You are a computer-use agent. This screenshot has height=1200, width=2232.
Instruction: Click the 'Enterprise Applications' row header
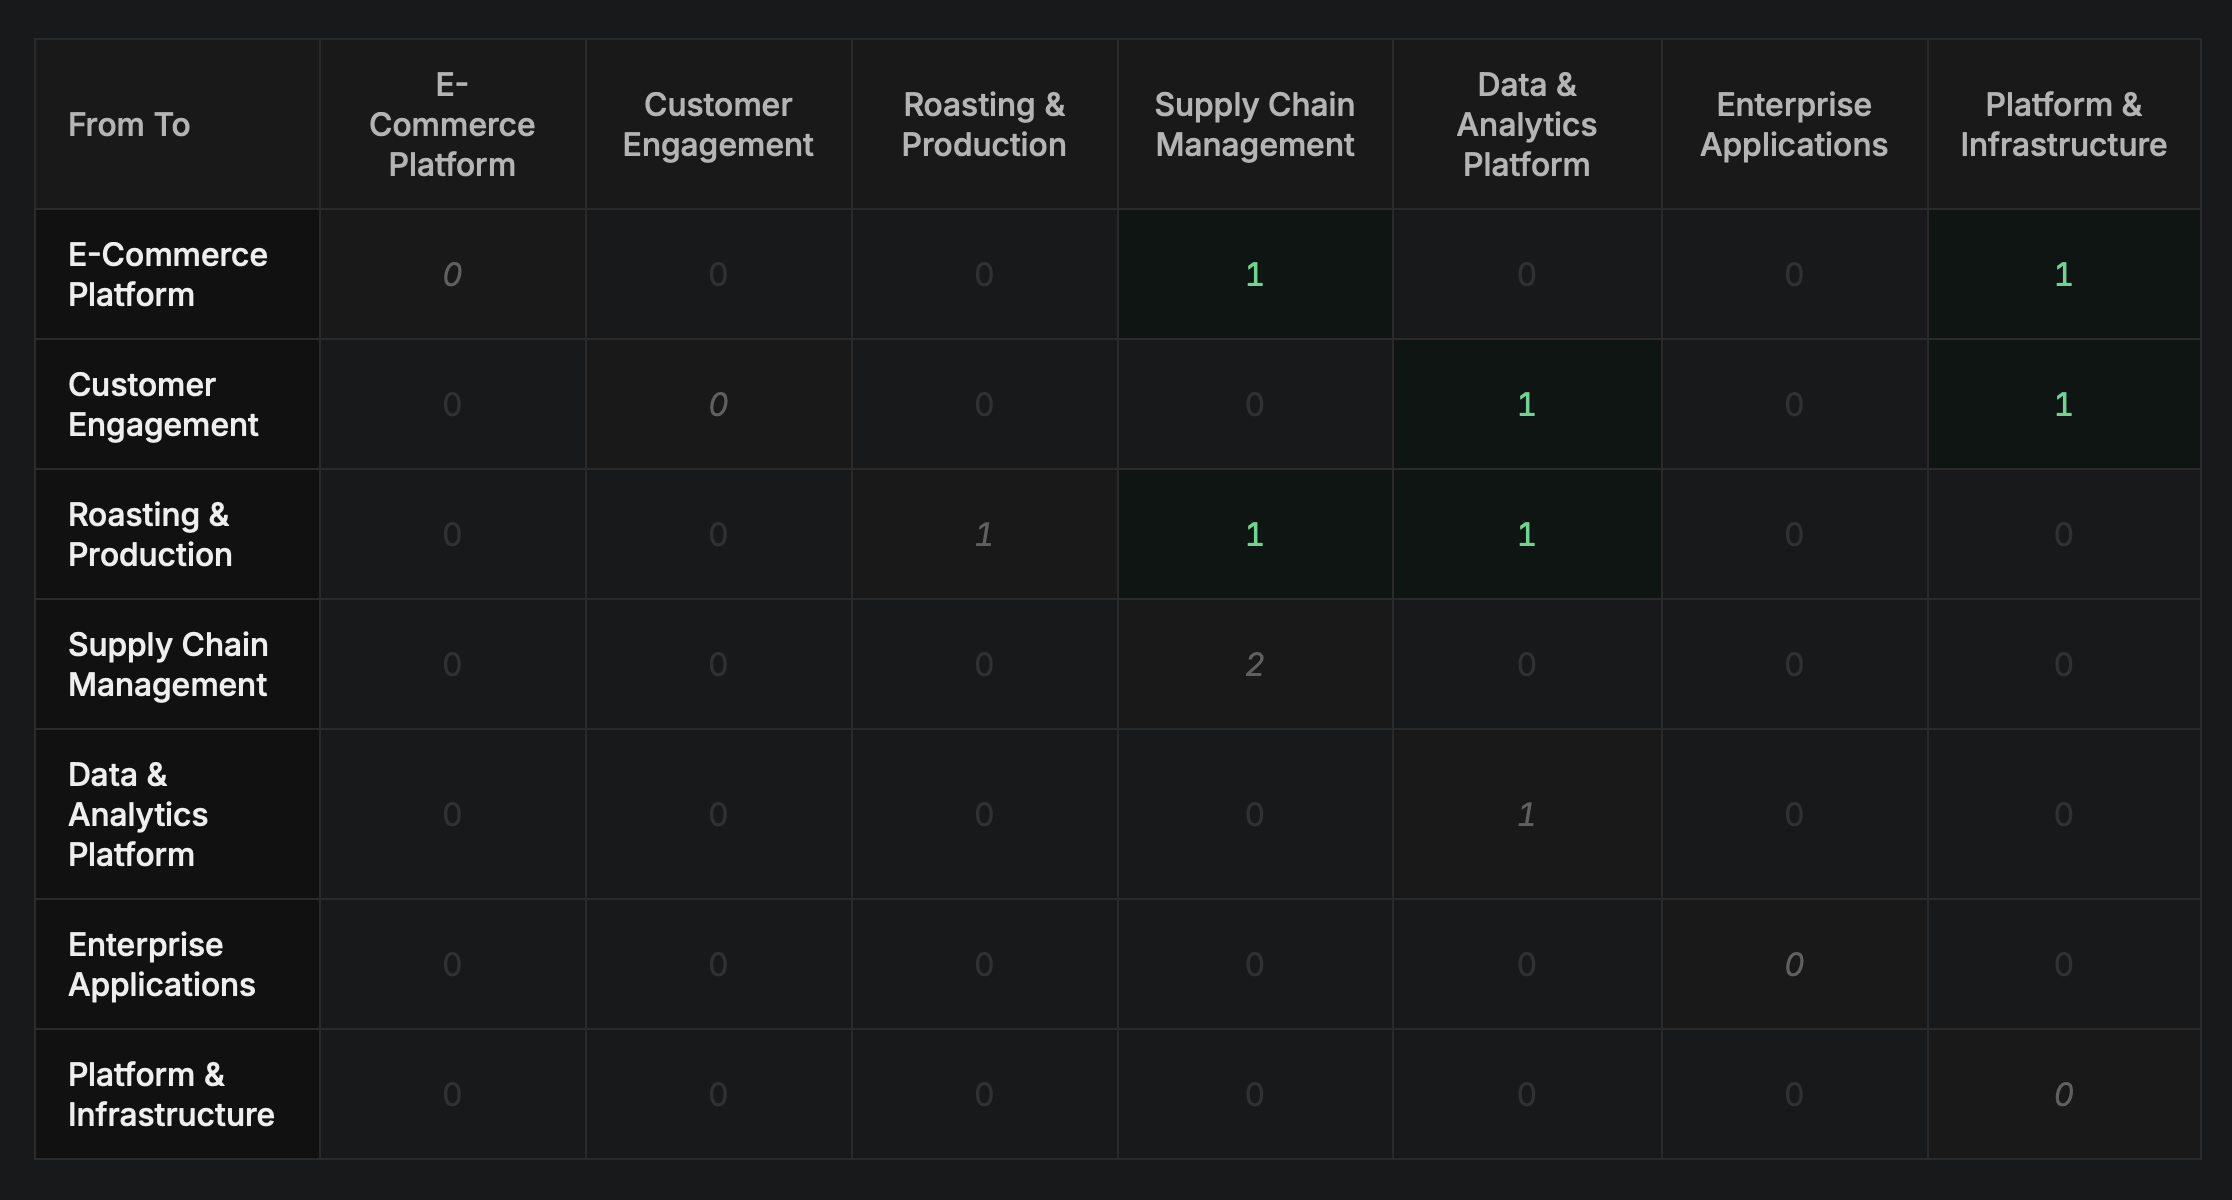point(162,964)
